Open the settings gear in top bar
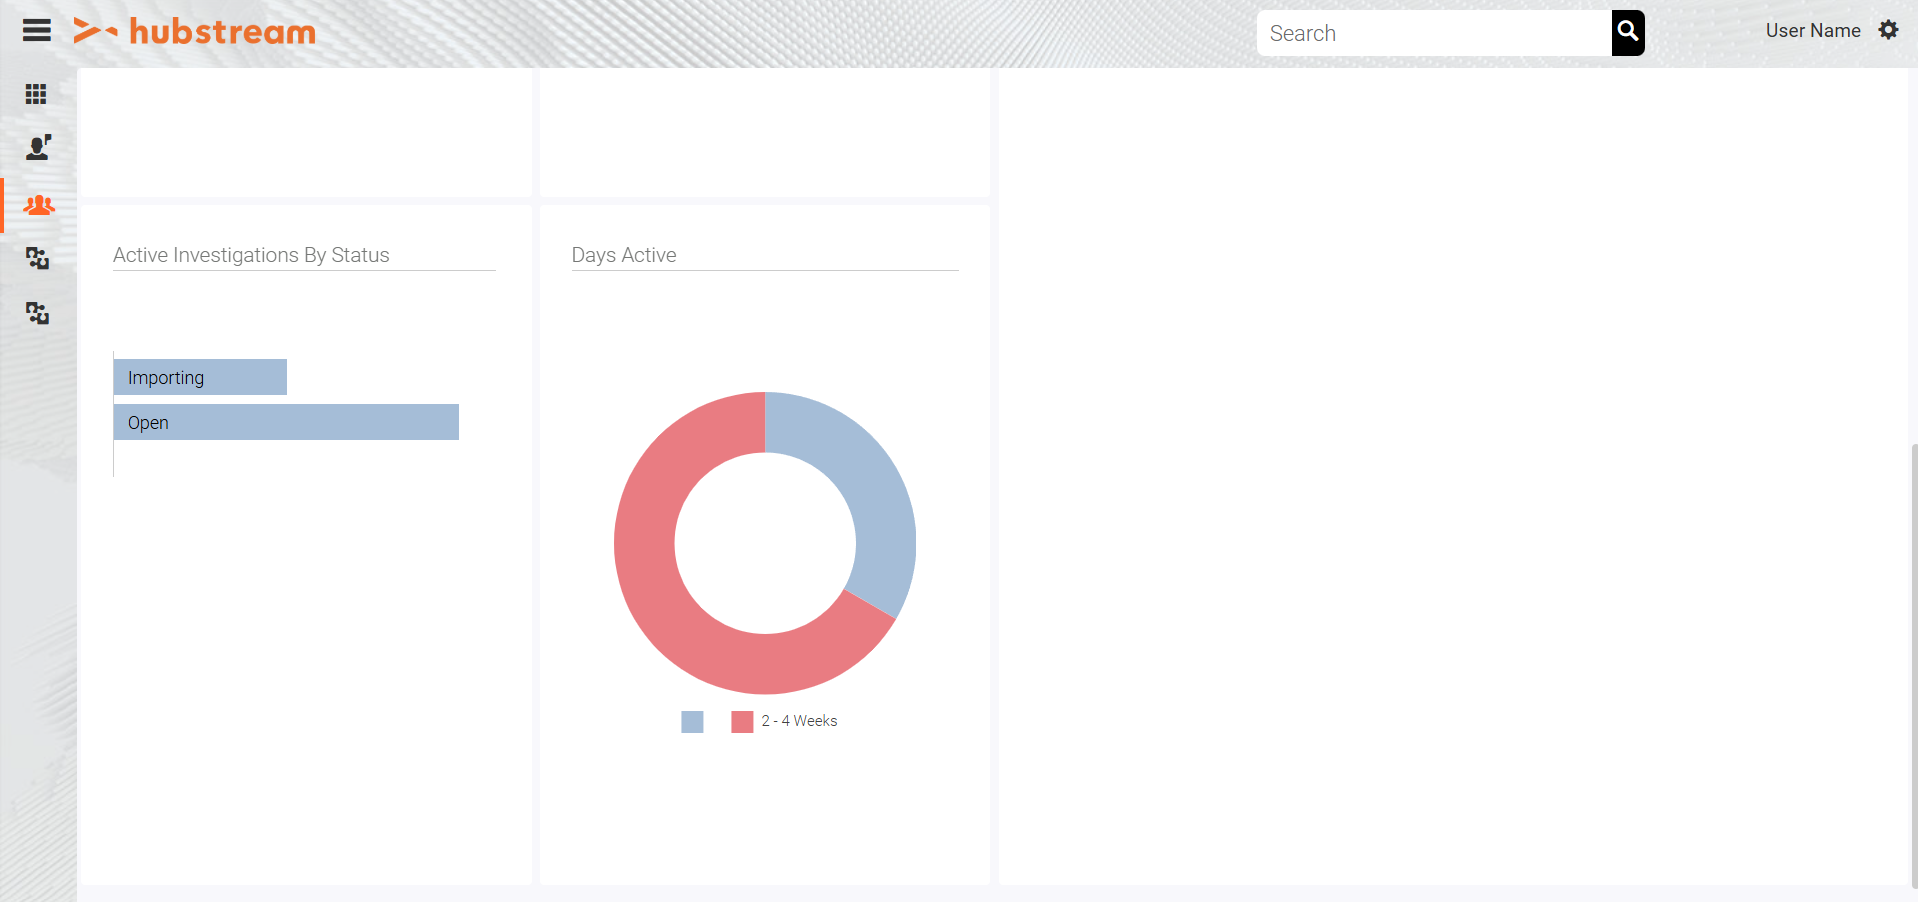The height and width of the screenshot is (902, 1918). coord(1889,30)
